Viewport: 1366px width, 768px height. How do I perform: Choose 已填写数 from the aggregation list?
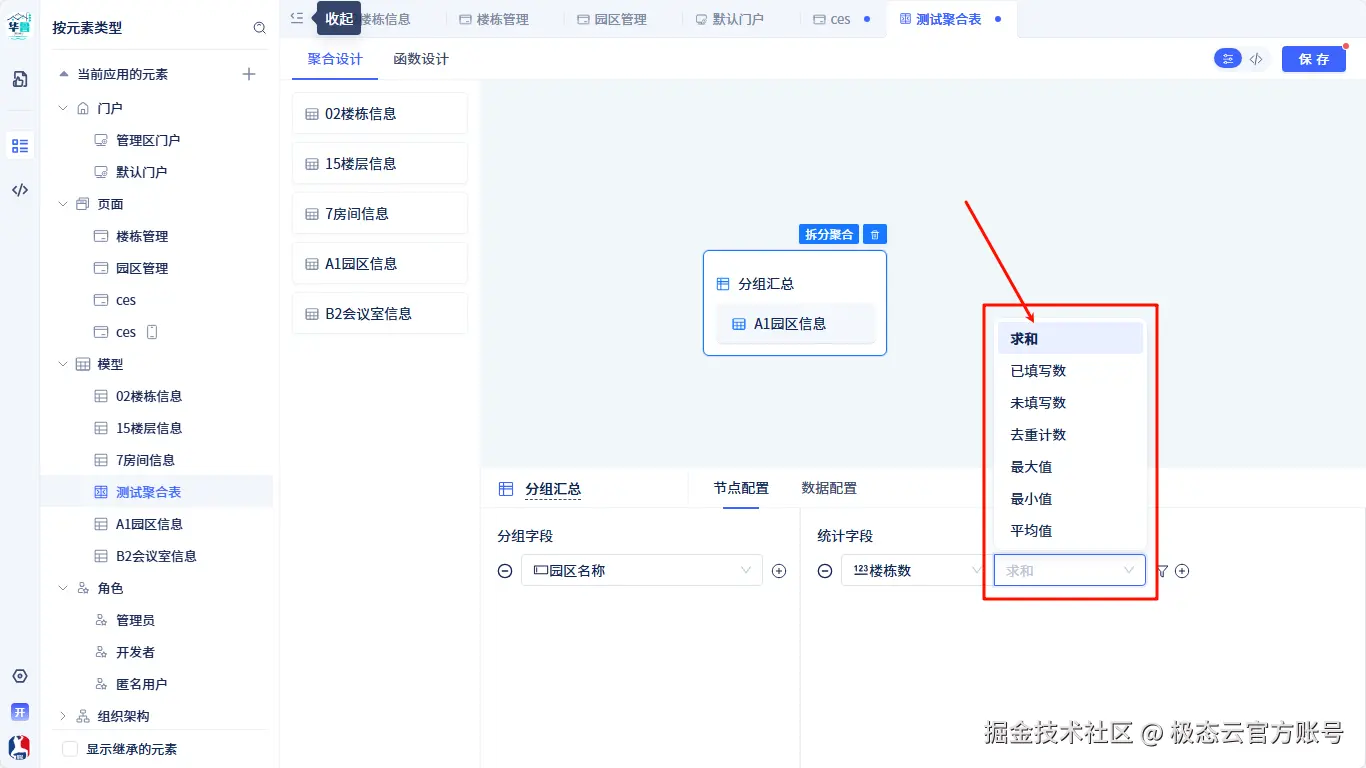pos(1070,371)
